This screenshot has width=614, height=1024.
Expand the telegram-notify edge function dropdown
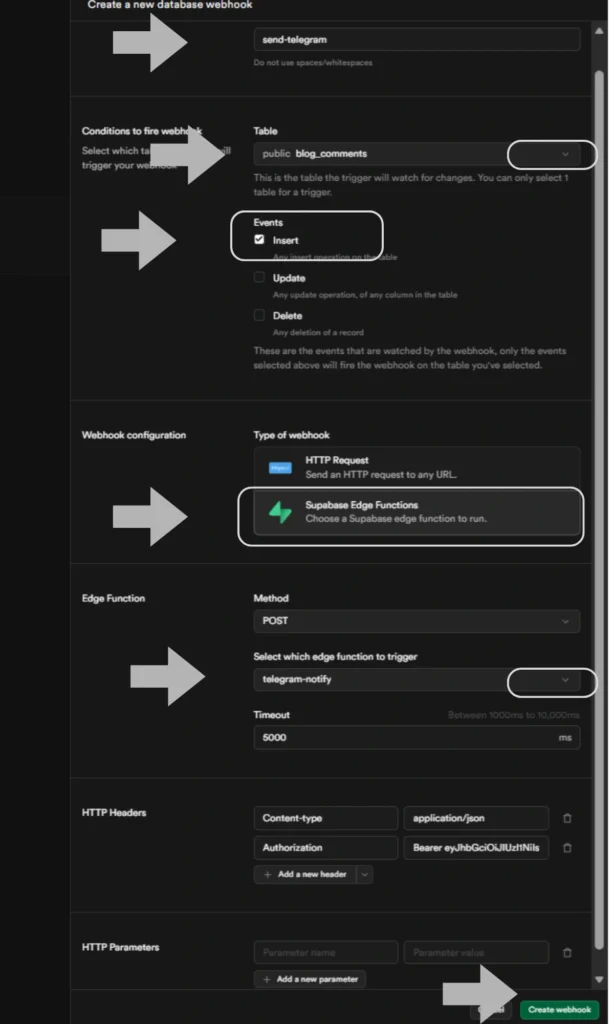[x=417, y=680]
